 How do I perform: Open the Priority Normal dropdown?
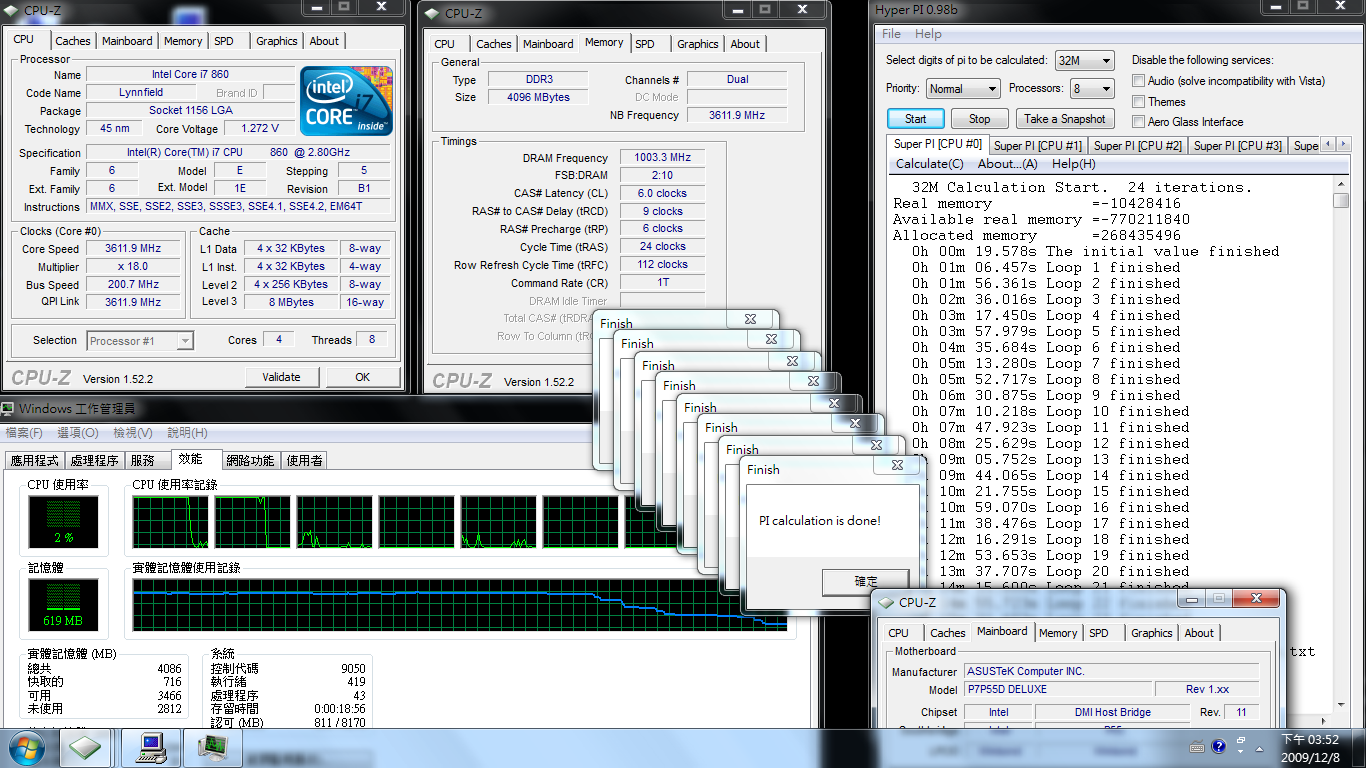point(962,89)
